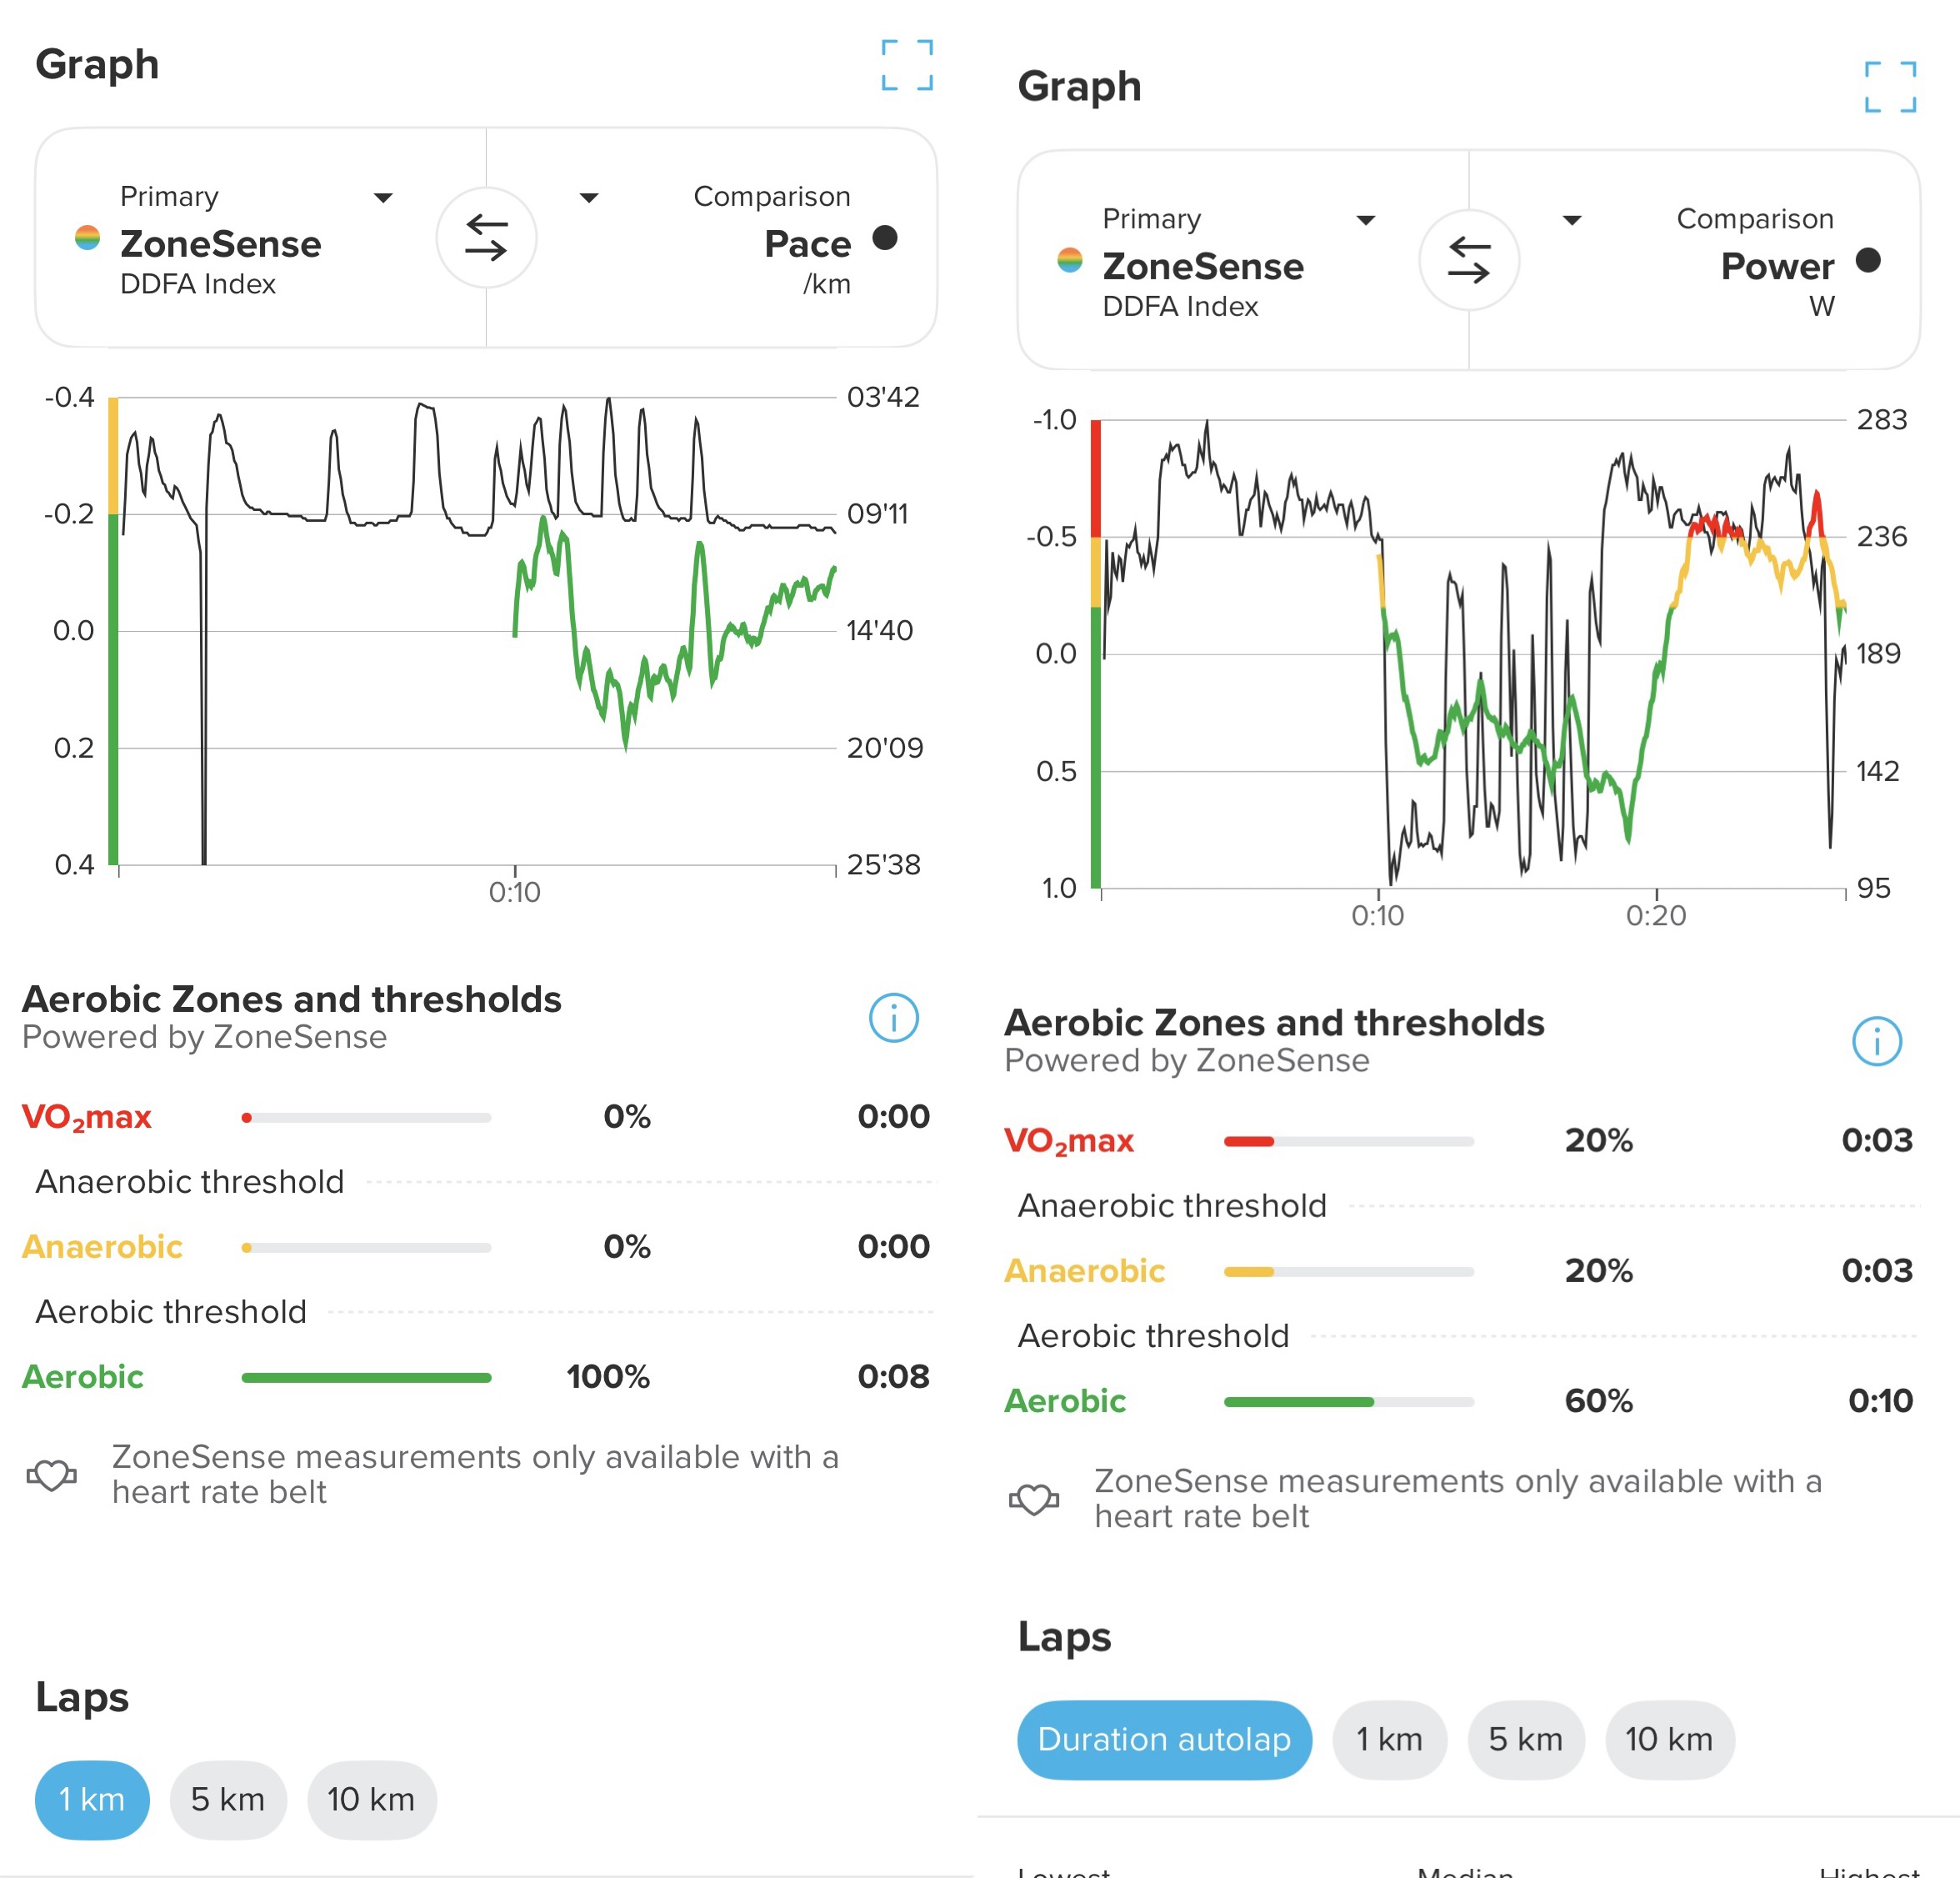
Task: Click the "-1.0" DDFA axis label
Action: (x=1055, y=420)
